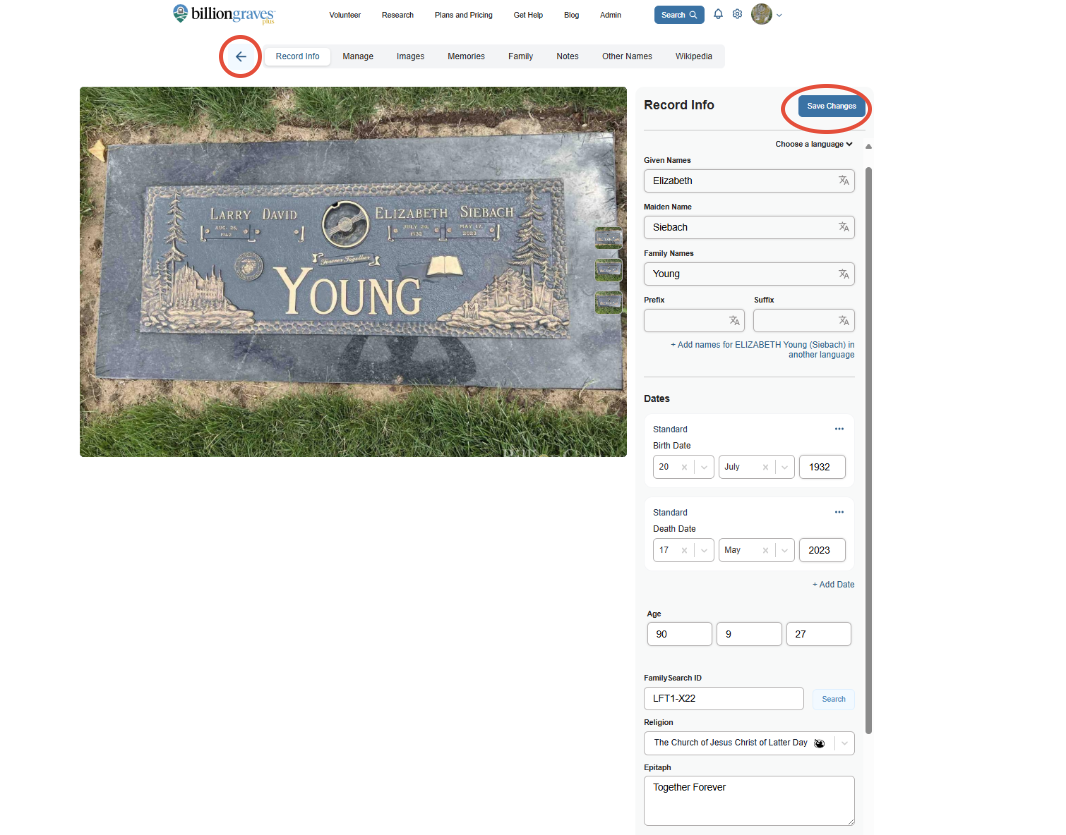Click the Young headstone photo
The image size is (1066, 835).
[x=353, y=272]
